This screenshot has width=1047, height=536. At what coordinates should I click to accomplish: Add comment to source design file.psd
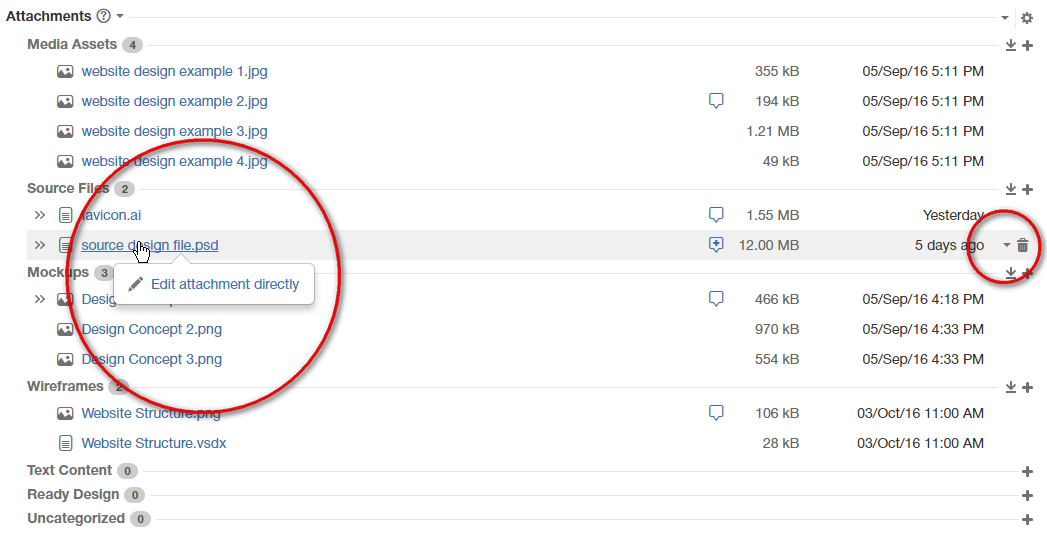click(x=716, y=245)
